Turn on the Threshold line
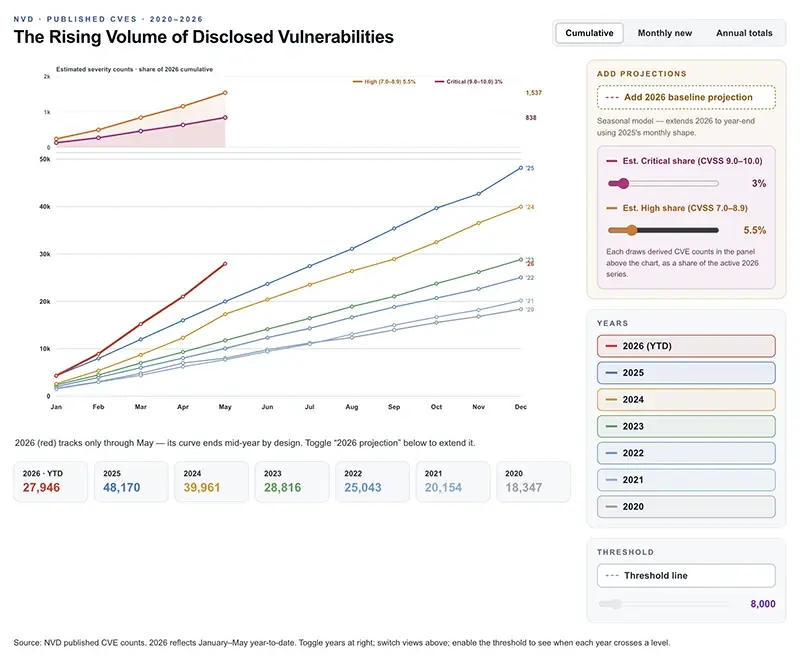The width and height of the screenshot is (800, 659). click(686, 575)
